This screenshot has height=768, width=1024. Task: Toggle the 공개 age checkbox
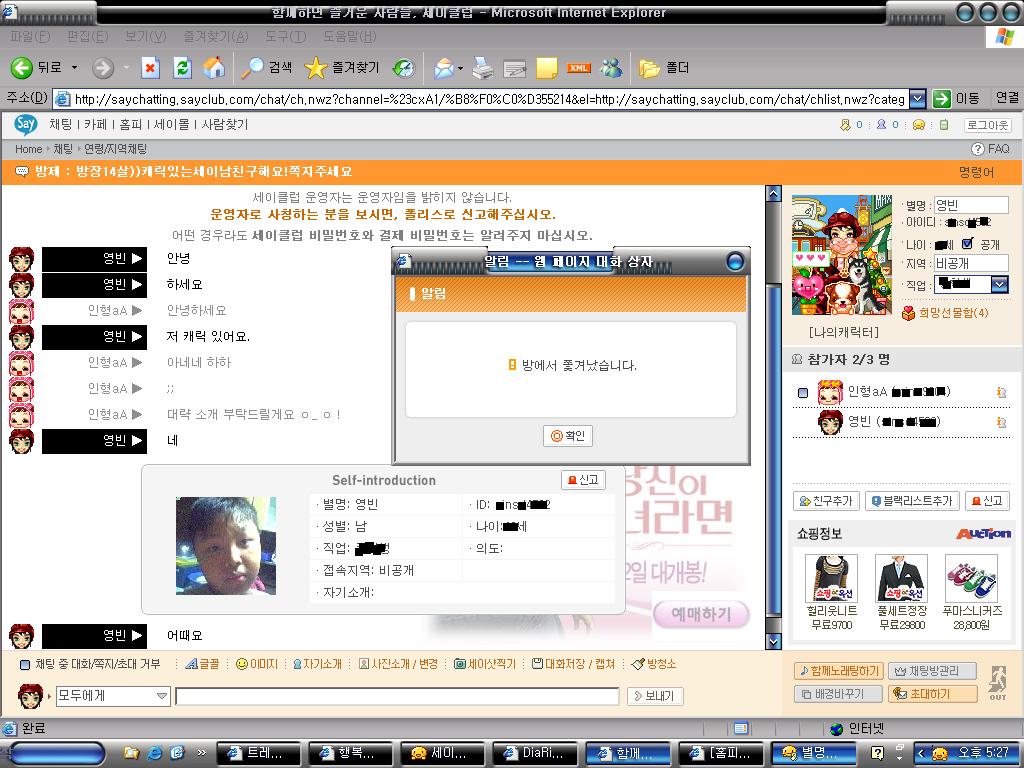click(967, 244)
